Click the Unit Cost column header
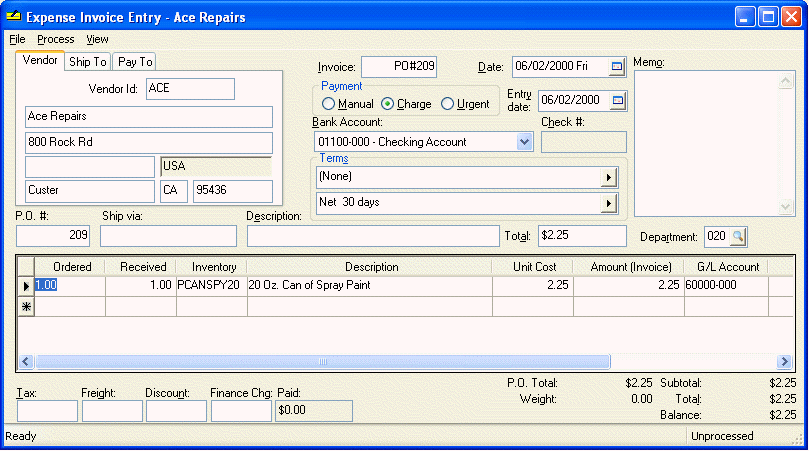This screenshot has height=451, width=809. pos(533,267)
